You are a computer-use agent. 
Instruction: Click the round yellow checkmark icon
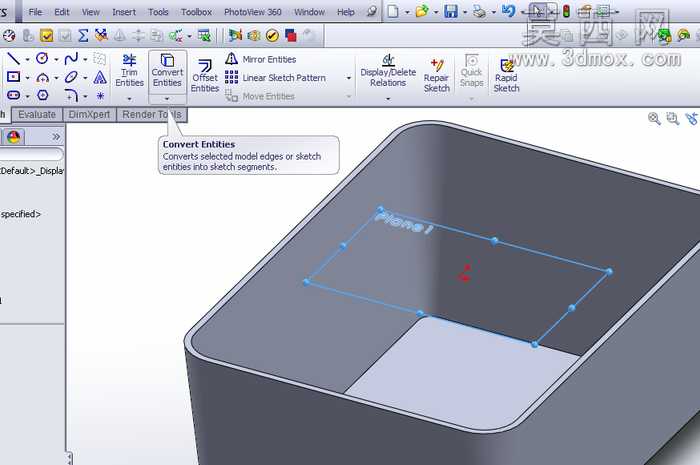click(272, 35)
